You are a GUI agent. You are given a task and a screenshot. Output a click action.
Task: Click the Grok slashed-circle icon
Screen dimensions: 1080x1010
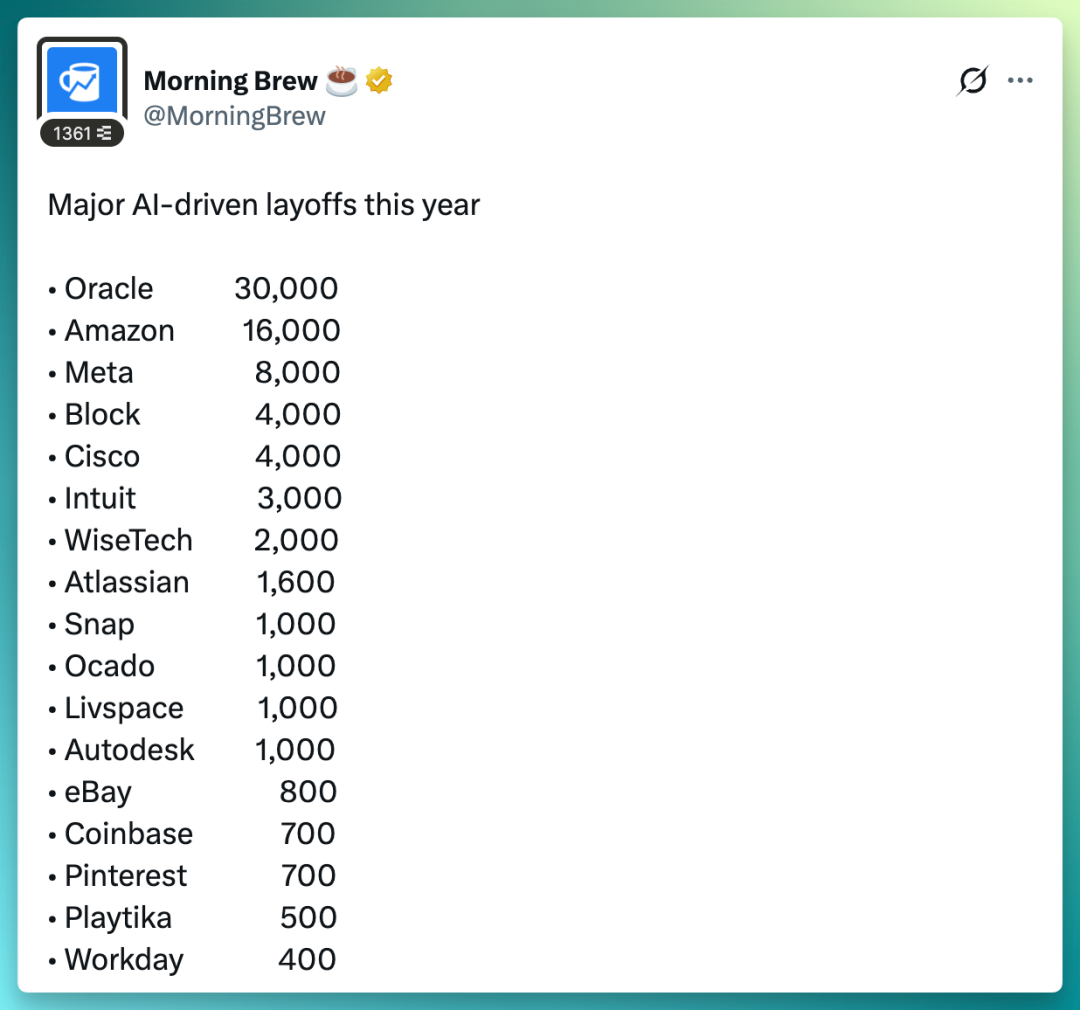[973, 81]
